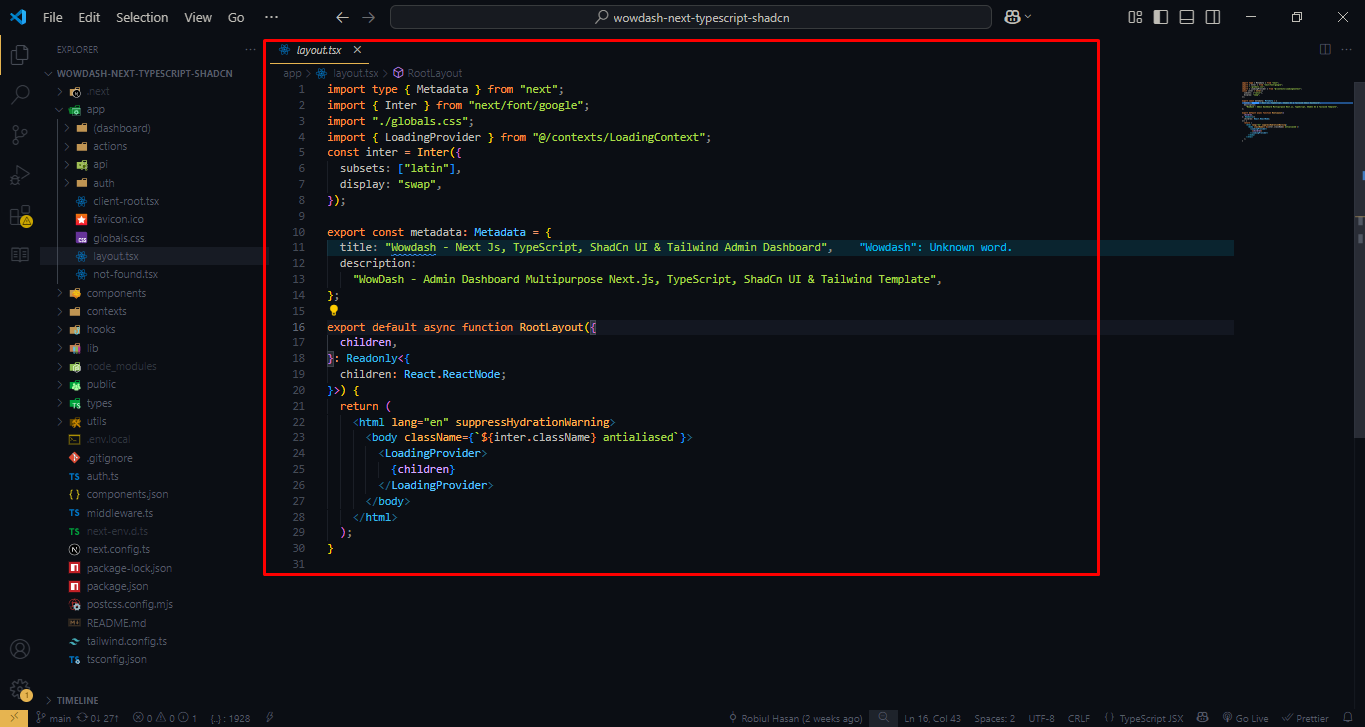
Task: Toggle the Primary Side Bar visibility
Action: point(1159,16)
